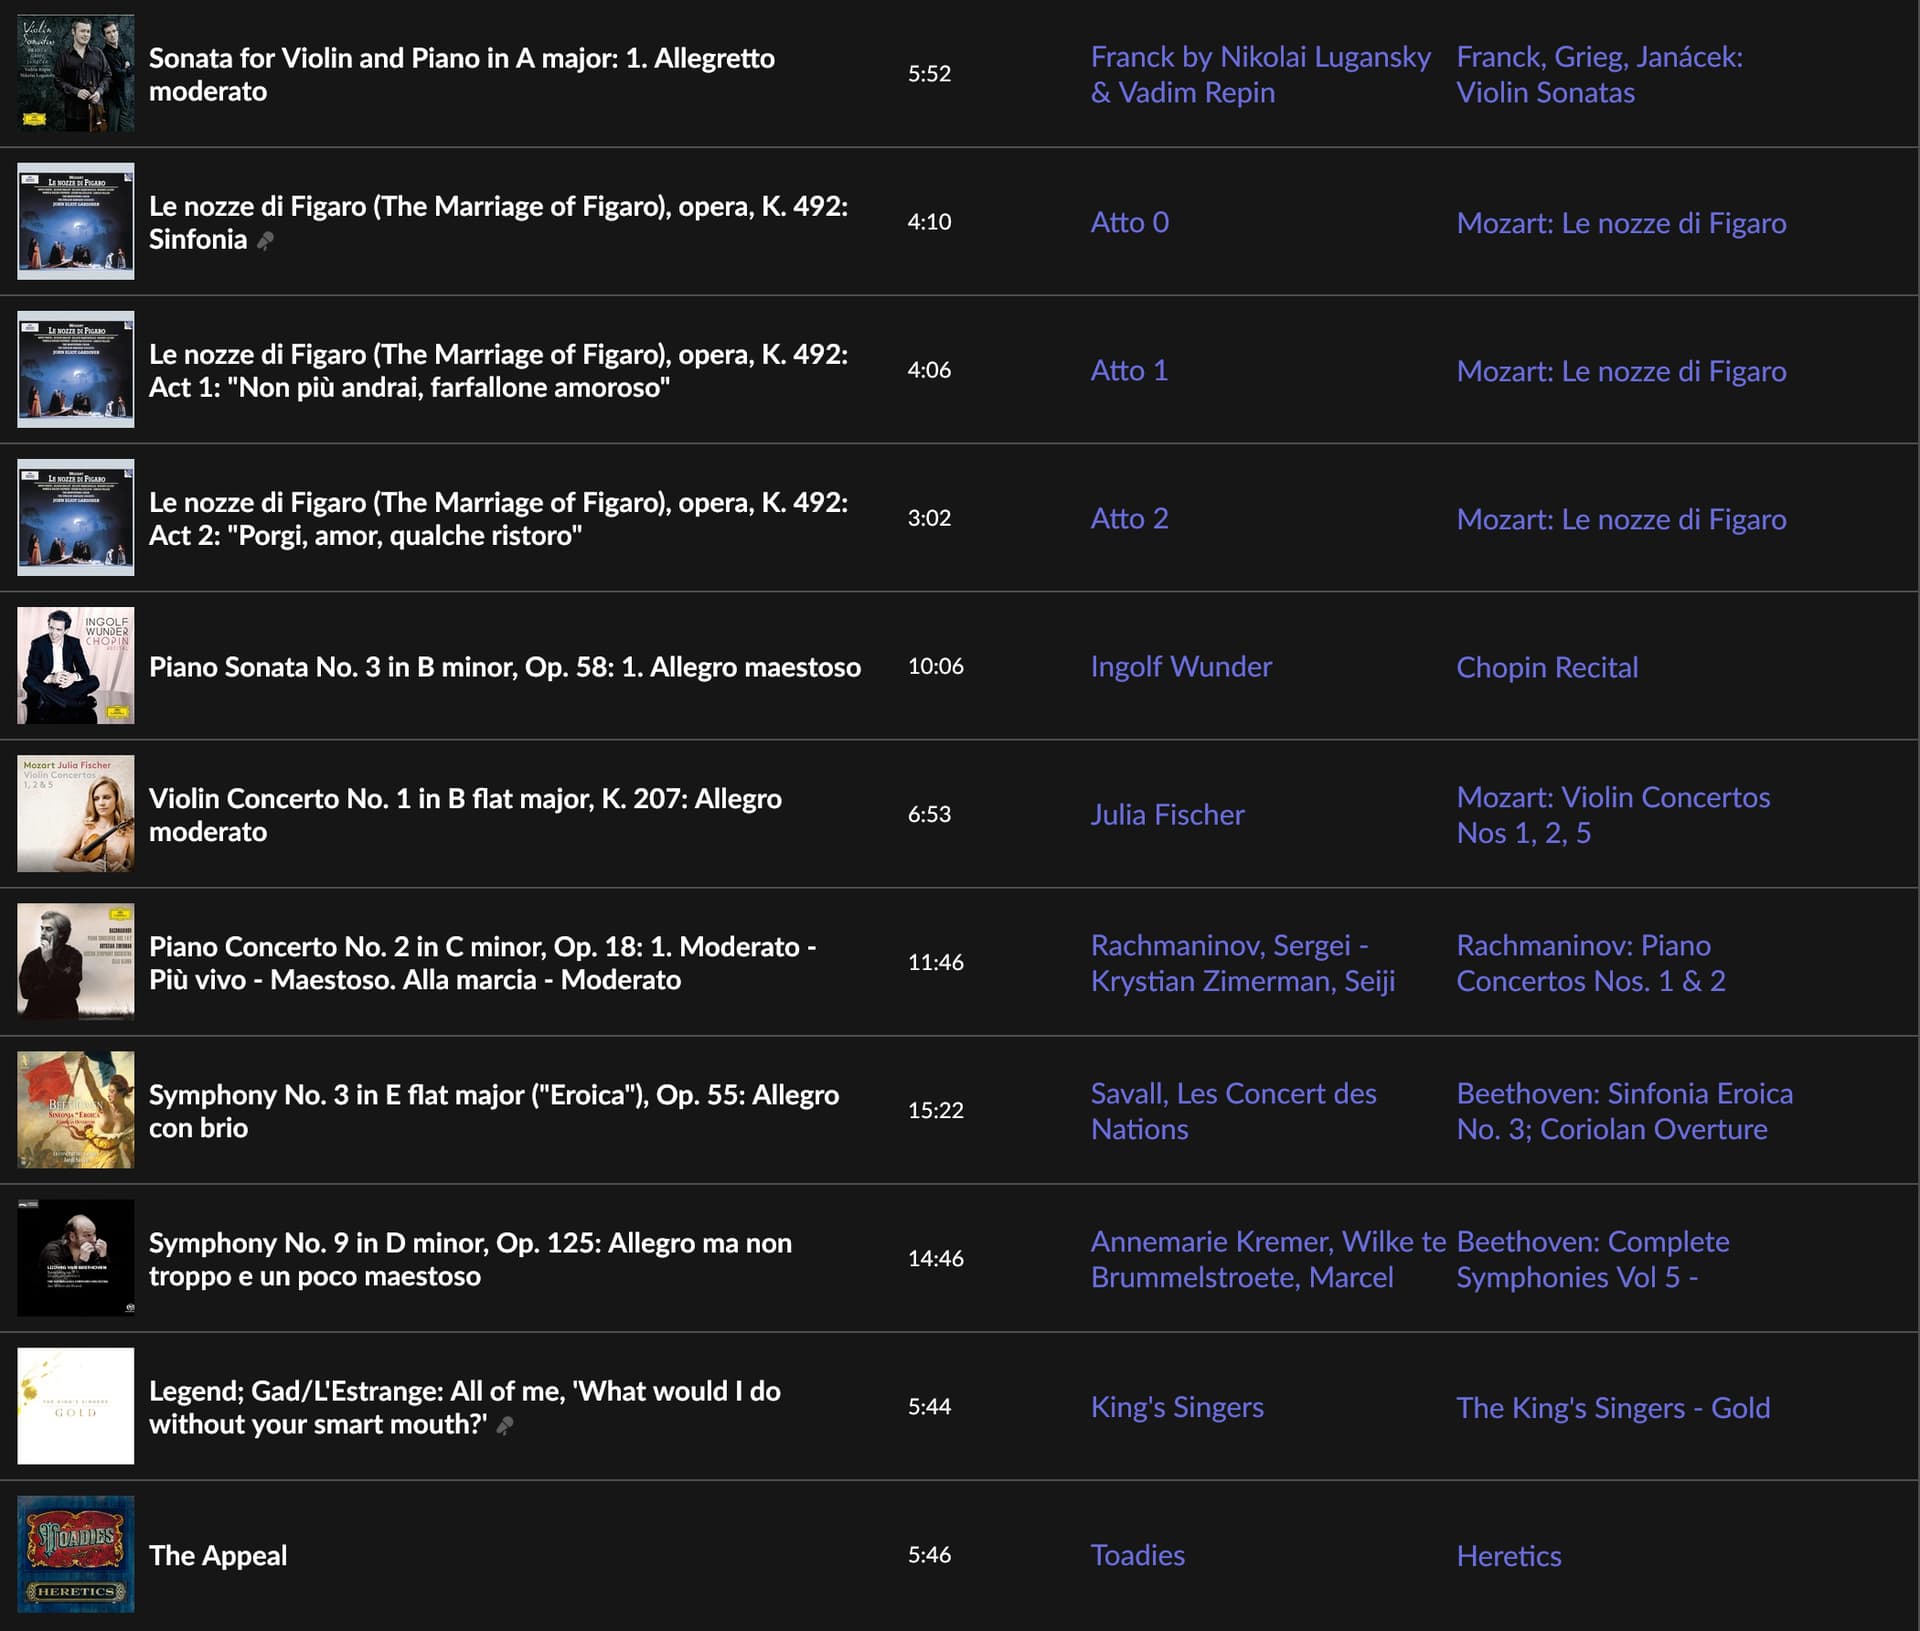The height and width of the screenshot is (1631, 1920).
Task: Open Mozart: Le nozze di Figaro album in Sinfonia row
Action: click(x=1621, y=222)
